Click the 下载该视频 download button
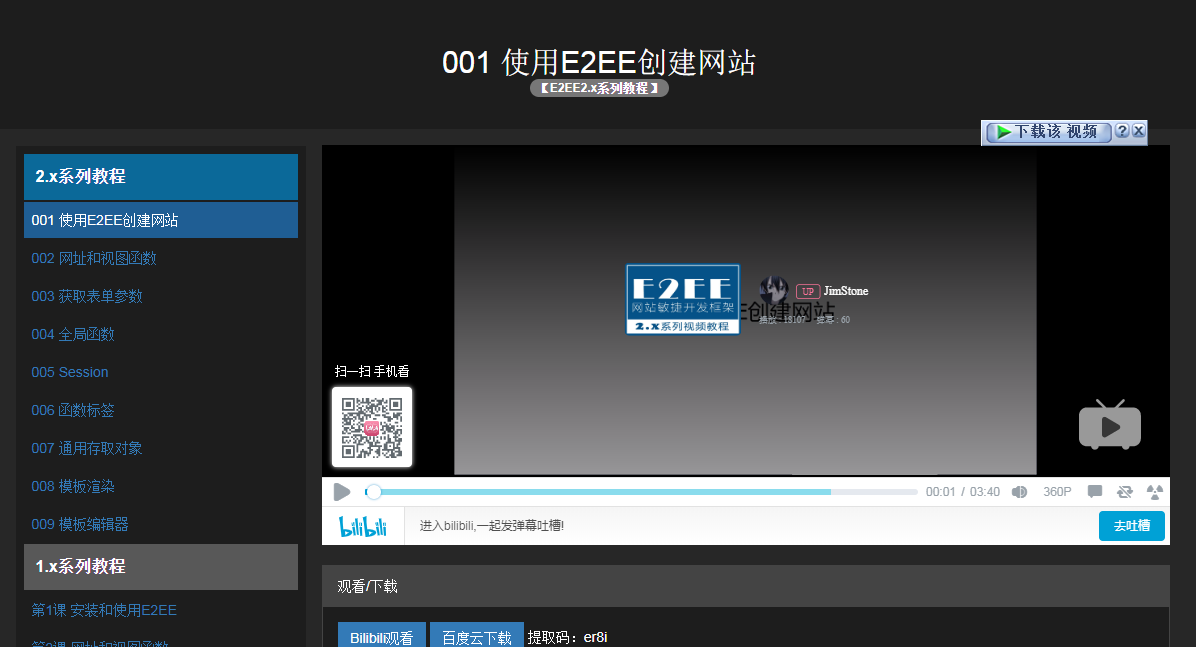This screenshot has height=647, width=1196. [x=1048, y=132]
